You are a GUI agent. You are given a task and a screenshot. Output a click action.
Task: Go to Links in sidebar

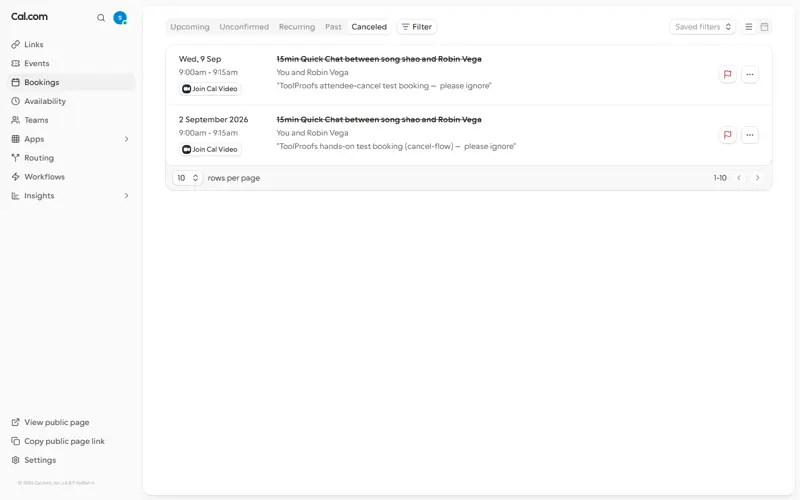tap(71, 44)
